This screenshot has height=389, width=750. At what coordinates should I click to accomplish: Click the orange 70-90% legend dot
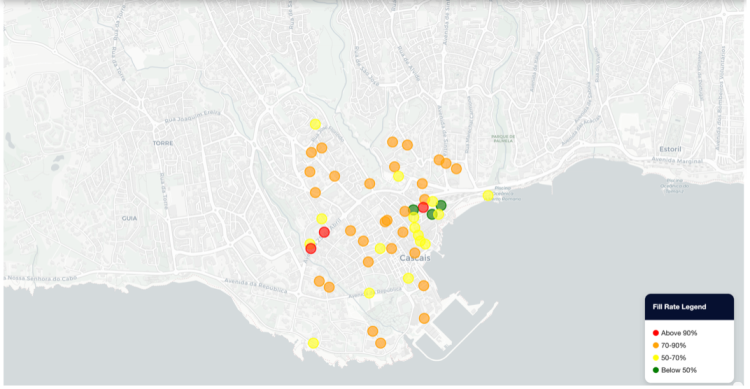pos(656,345)
